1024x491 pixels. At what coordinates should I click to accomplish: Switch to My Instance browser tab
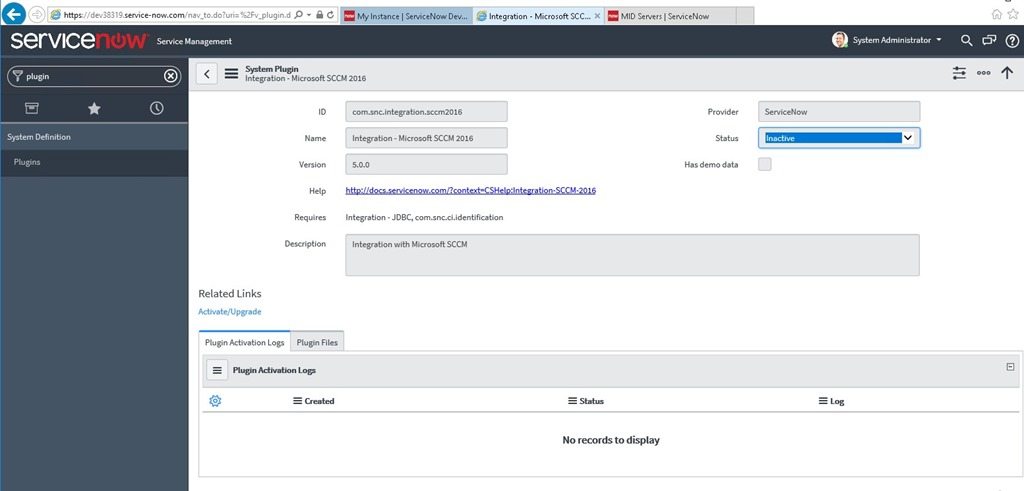click(406, 16)
